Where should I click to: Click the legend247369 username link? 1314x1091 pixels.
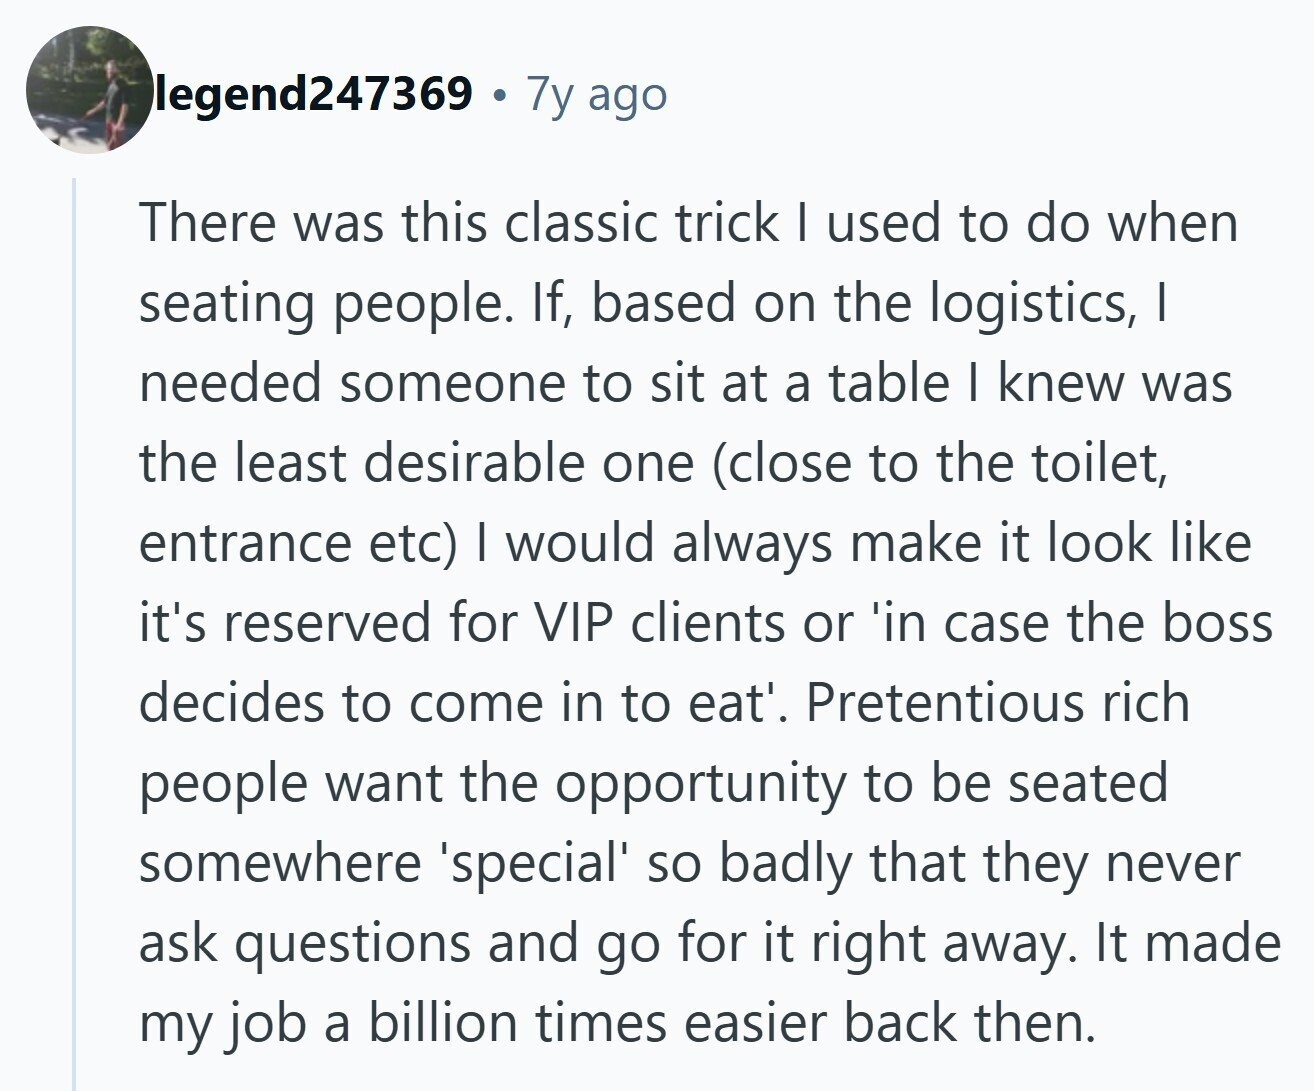pyautogui.click(x=312, y=94)
